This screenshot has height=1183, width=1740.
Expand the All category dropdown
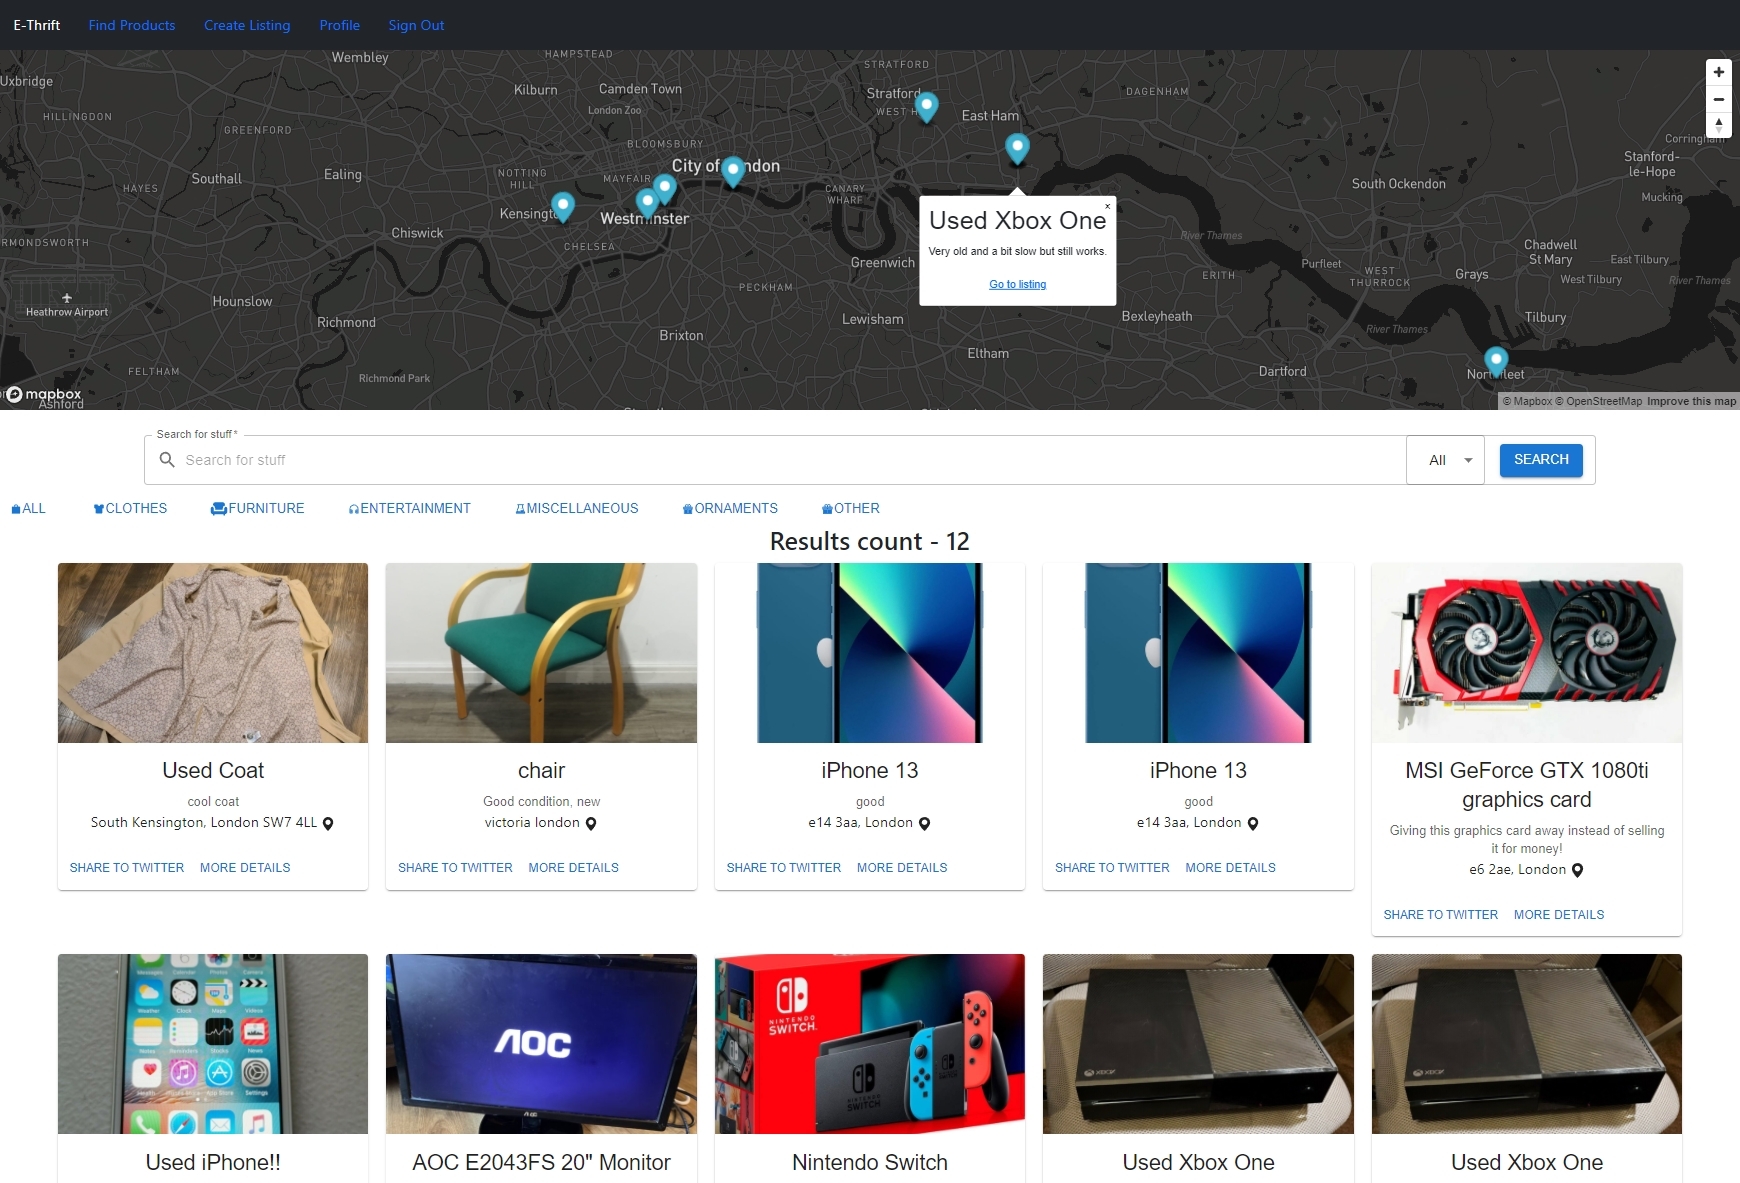[1446, 460]
